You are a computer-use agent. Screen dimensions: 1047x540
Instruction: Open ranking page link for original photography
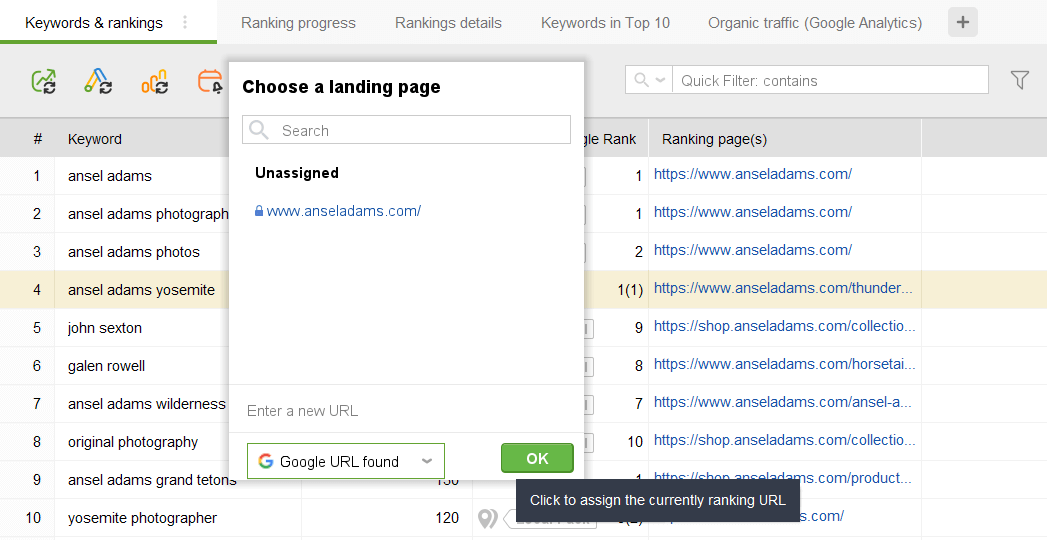point(785,441)
